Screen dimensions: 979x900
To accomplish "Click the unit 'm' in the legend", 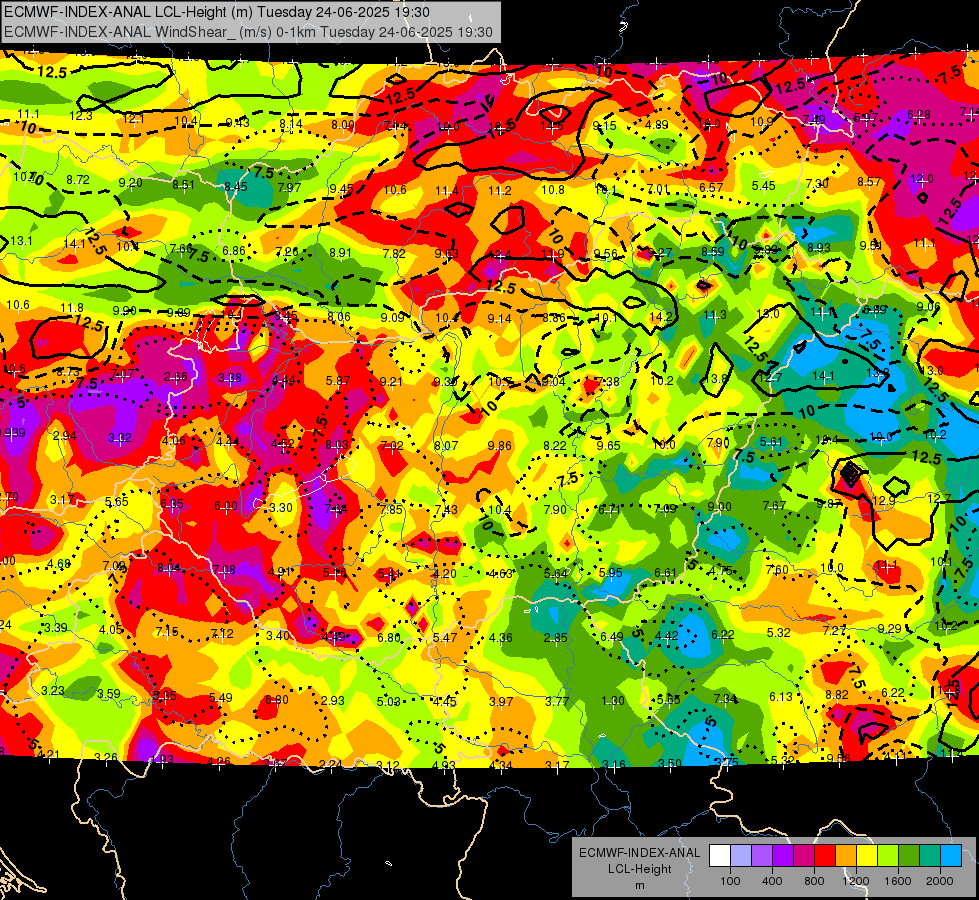I will tap(639, 885).
